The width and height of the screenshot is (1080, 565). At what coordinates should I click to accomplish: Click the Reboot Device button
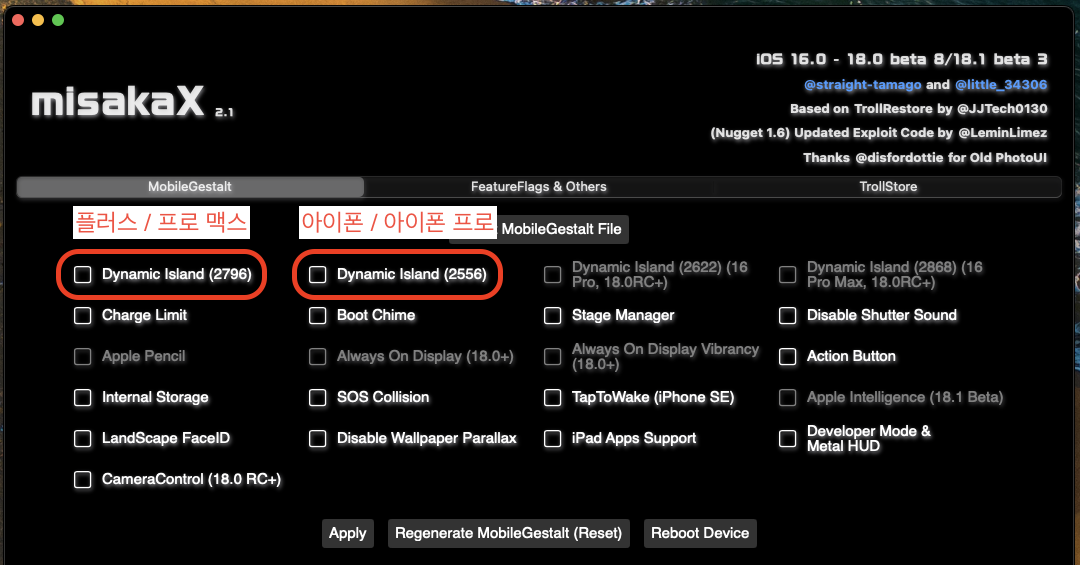point(700,533)
